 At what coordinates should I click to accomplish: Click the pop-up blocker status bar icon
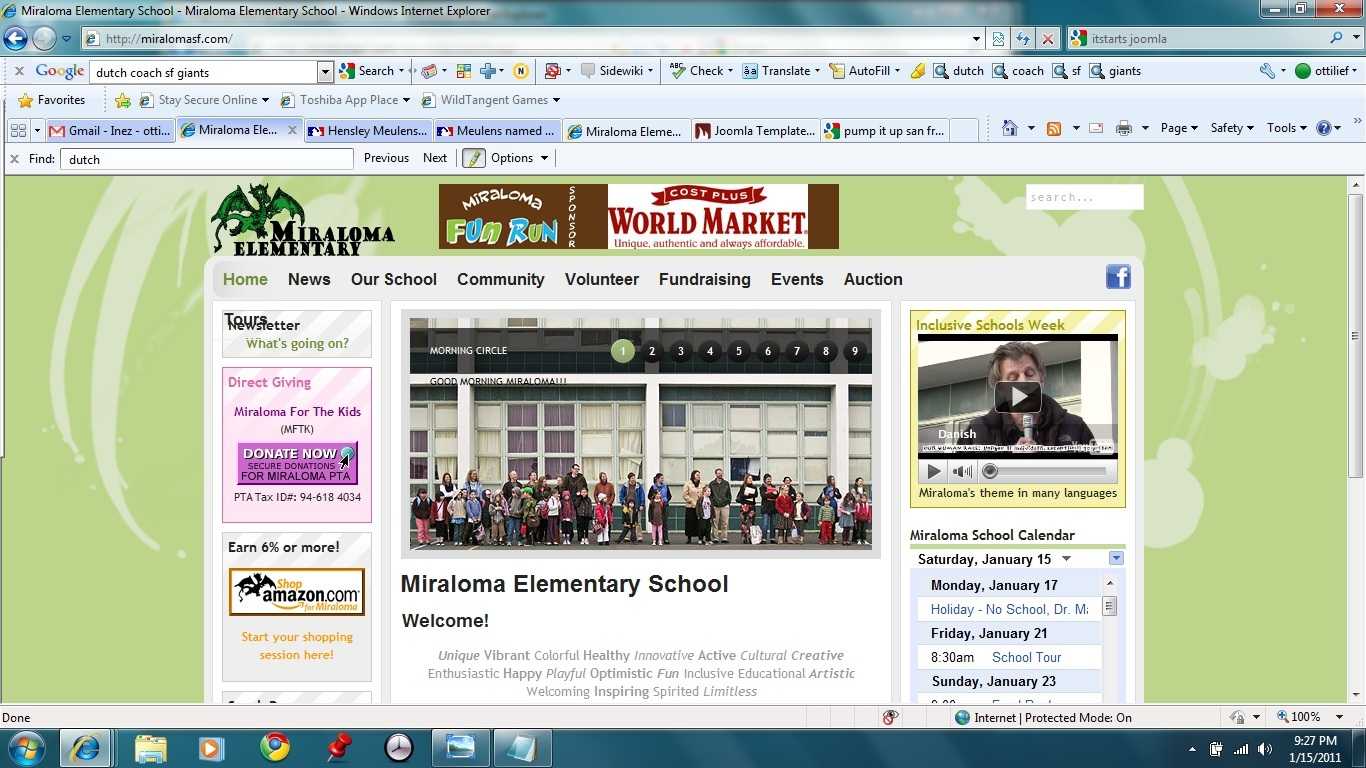(x=890, y=717)
